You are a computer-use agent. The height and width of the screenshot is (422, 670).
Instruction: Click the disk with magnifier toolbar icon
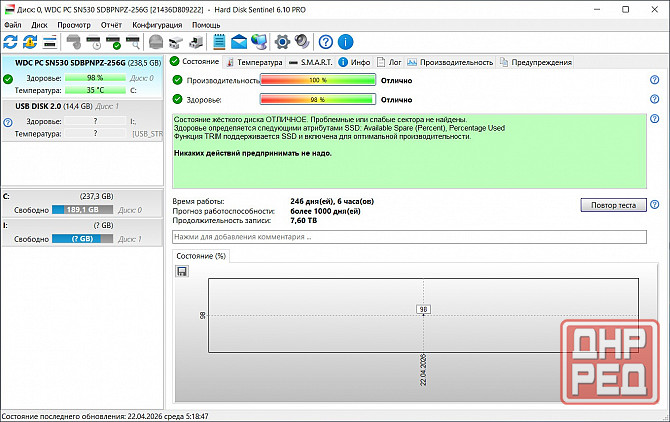pyautogui.click(x=132, y=41)
